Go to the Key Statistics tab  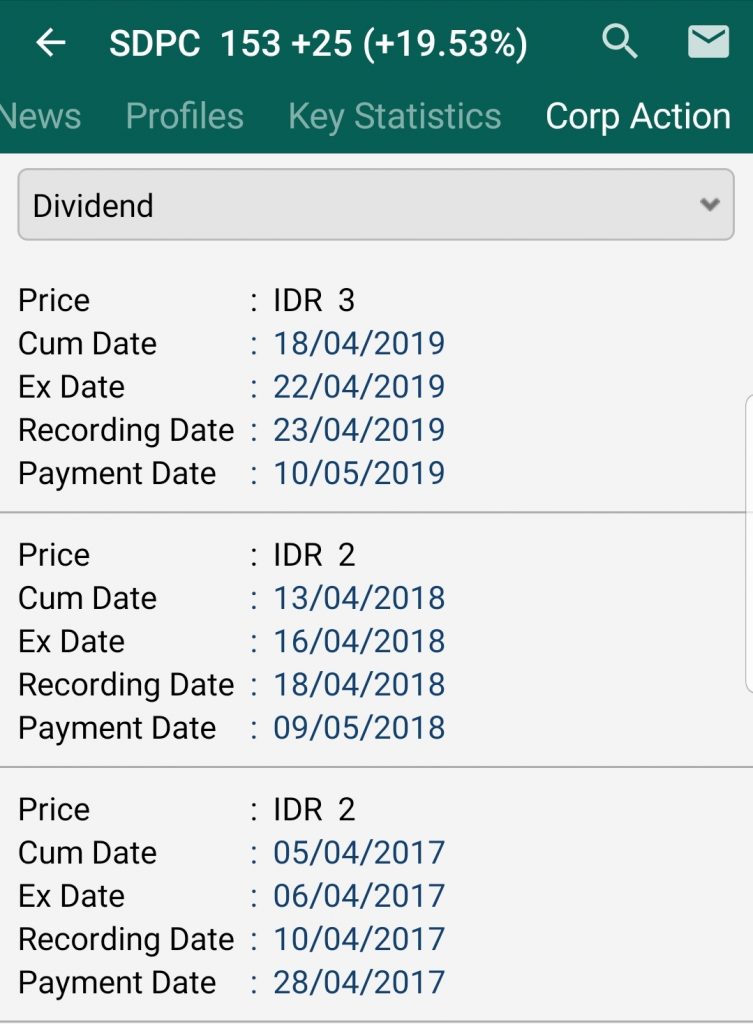click(394, 116)
